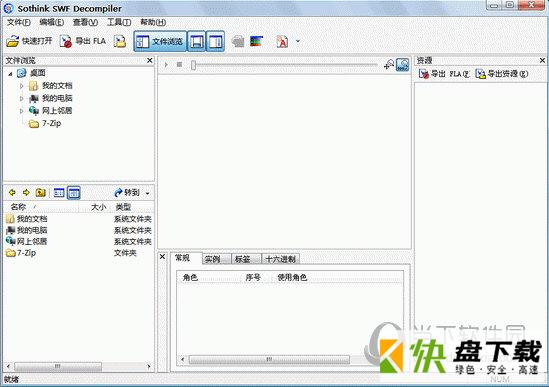
Task: Select My Documents (我的文档) row in file list
Action: 79,219
